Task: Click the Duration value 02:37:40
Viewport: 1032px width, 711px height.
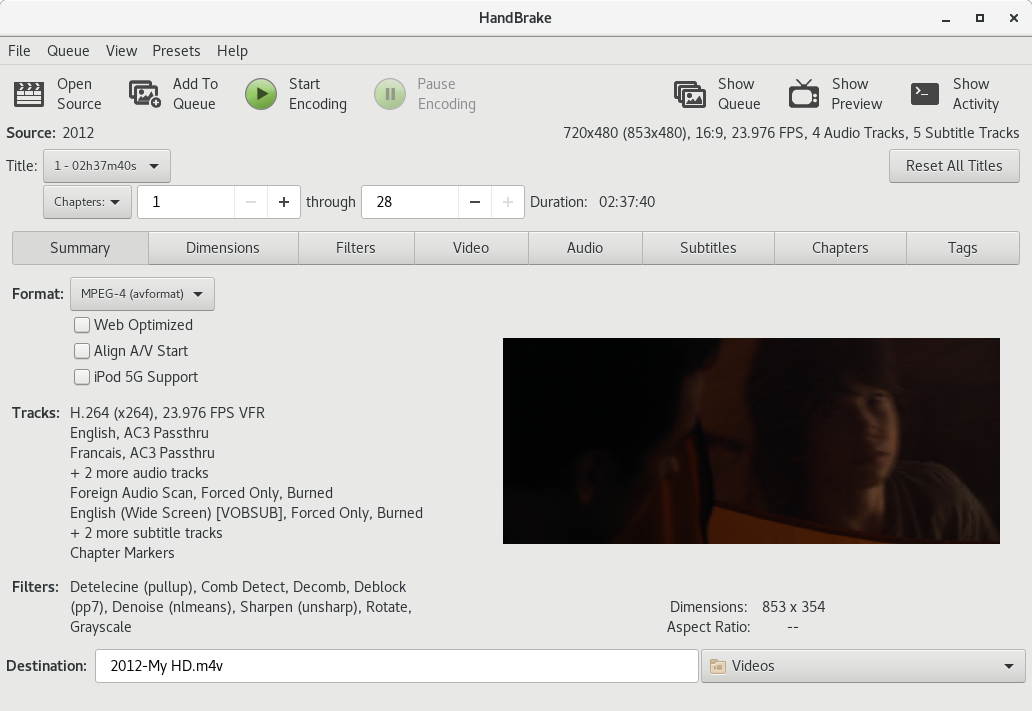Action: tap(627, 202)
